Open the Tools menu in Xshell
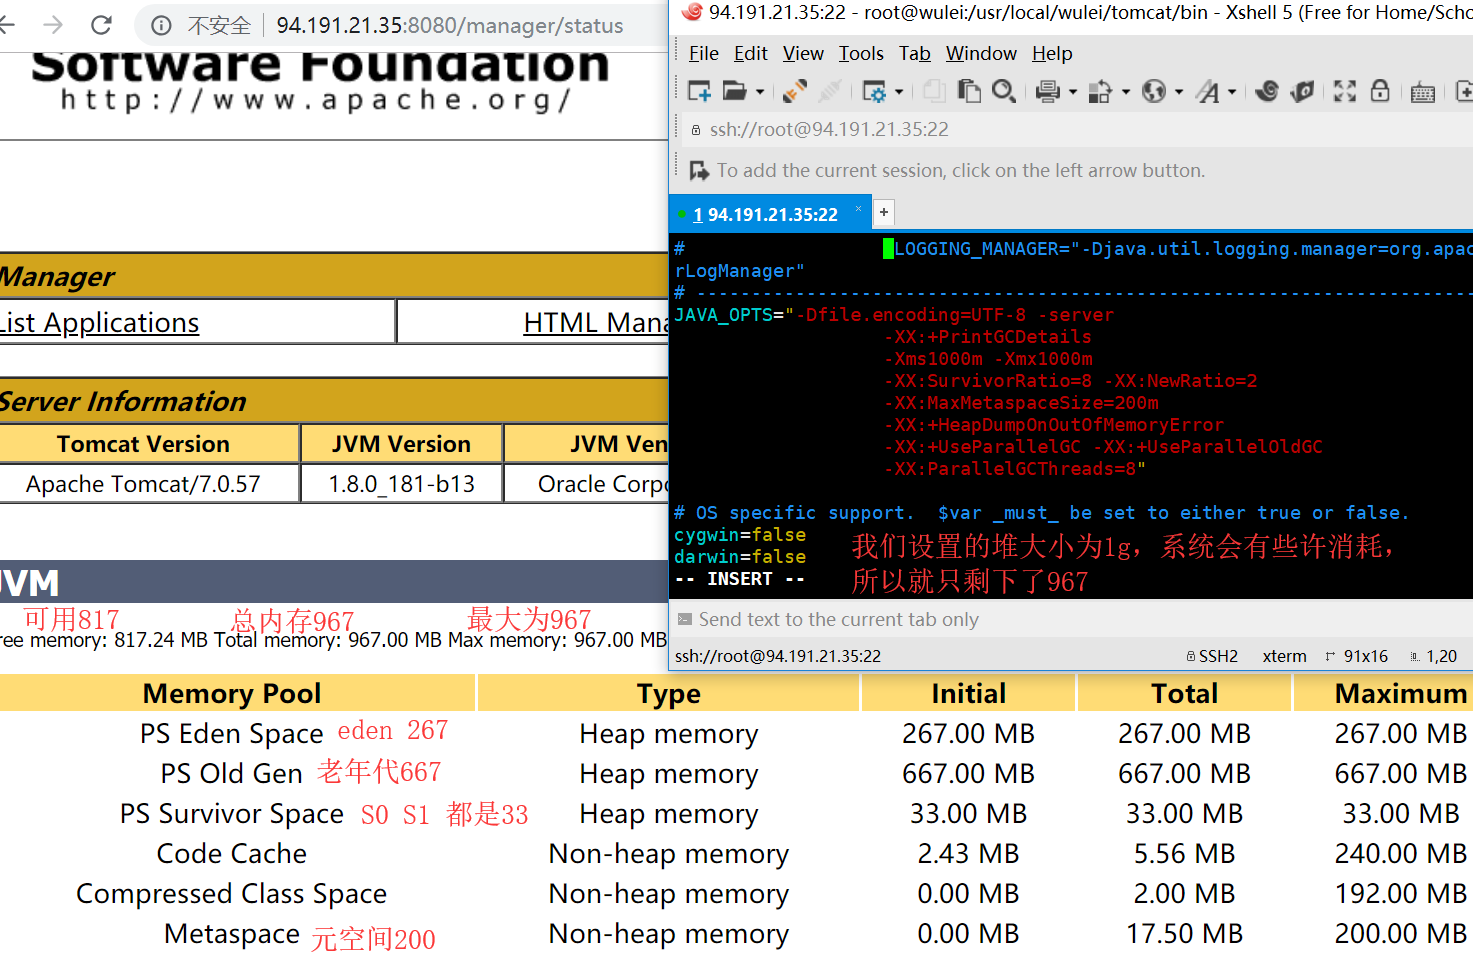The image size is (1473, 959). coord(861,53)
